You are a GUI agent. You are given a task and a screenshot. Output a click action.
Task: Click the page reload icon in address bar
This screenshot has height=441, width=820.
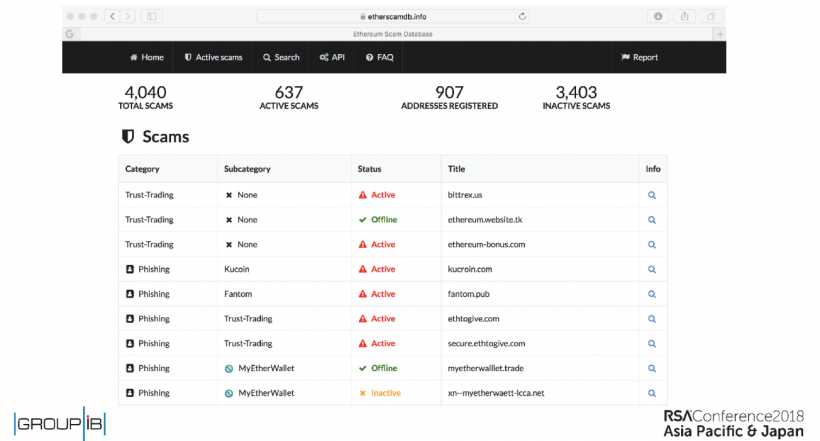pos(522,17)
